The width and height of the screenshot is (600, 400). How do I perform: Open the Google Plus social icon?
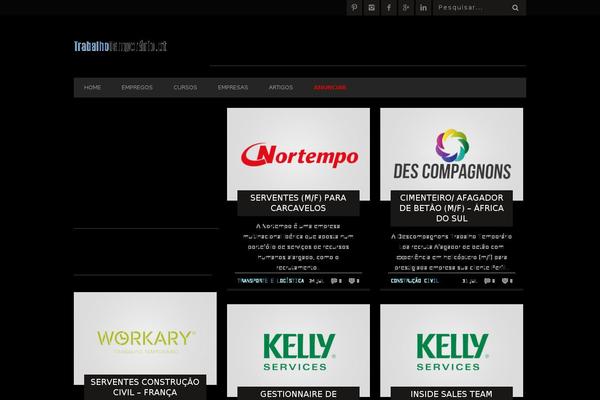point(406,8)
